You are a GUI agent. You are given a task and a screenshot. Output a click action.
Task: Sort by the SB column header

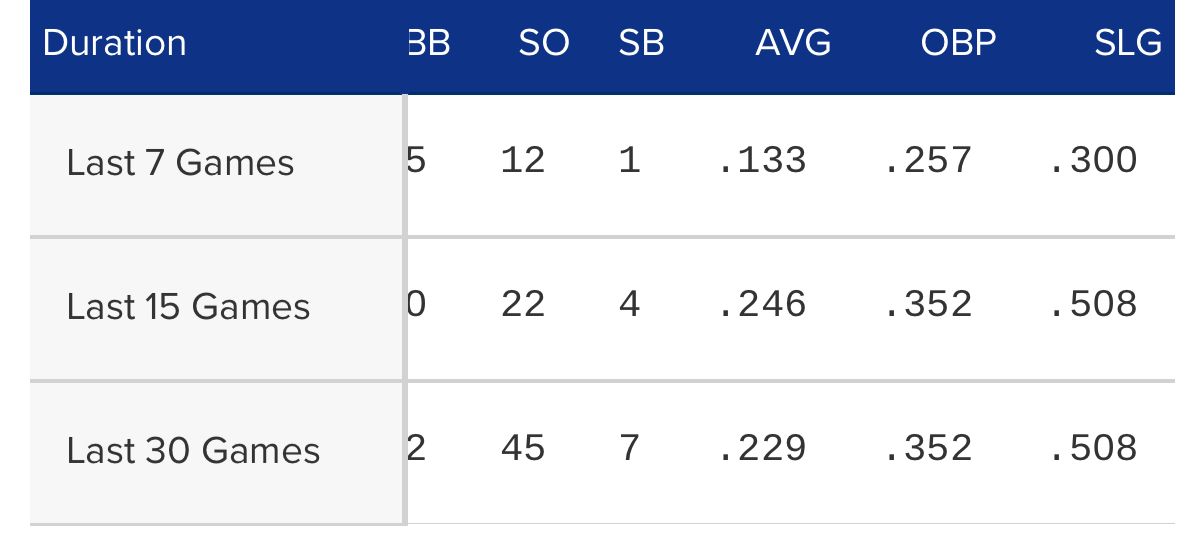(641, 43)
